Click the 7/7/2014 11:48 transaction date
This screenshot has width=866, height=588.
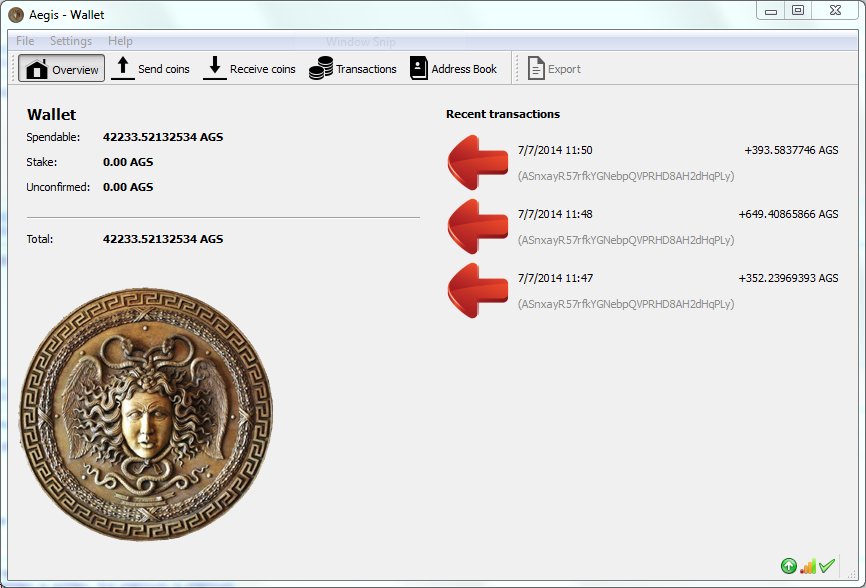click(555, 214)
